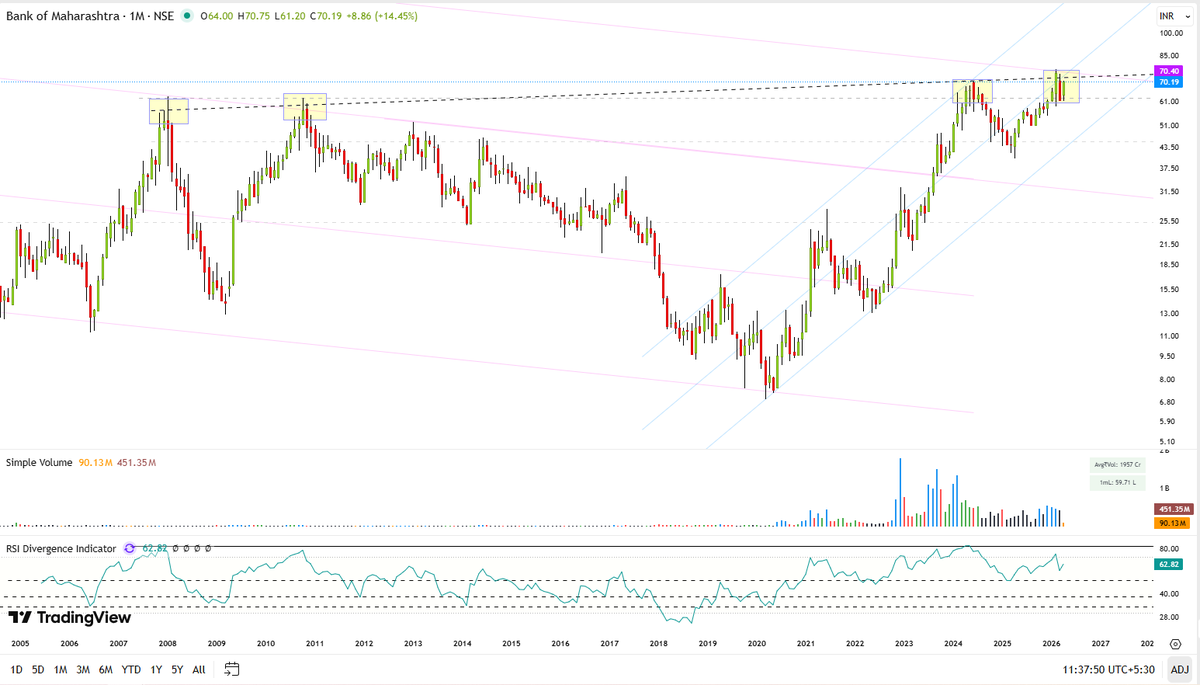
Task: Select the 6M time range
Action: click(x=106, y=669)
